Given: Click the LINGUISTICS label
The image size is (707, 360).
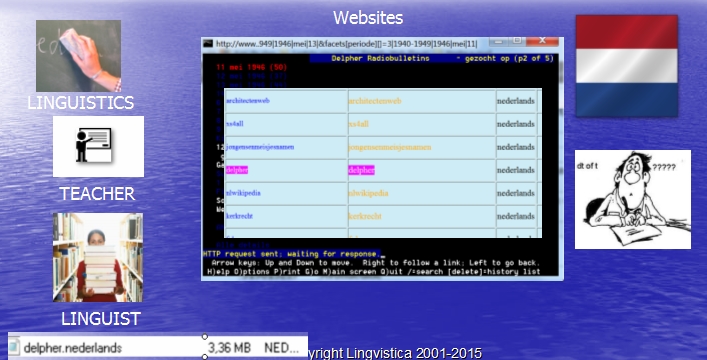Looking at the screenshot, I should tap(81, 102).
